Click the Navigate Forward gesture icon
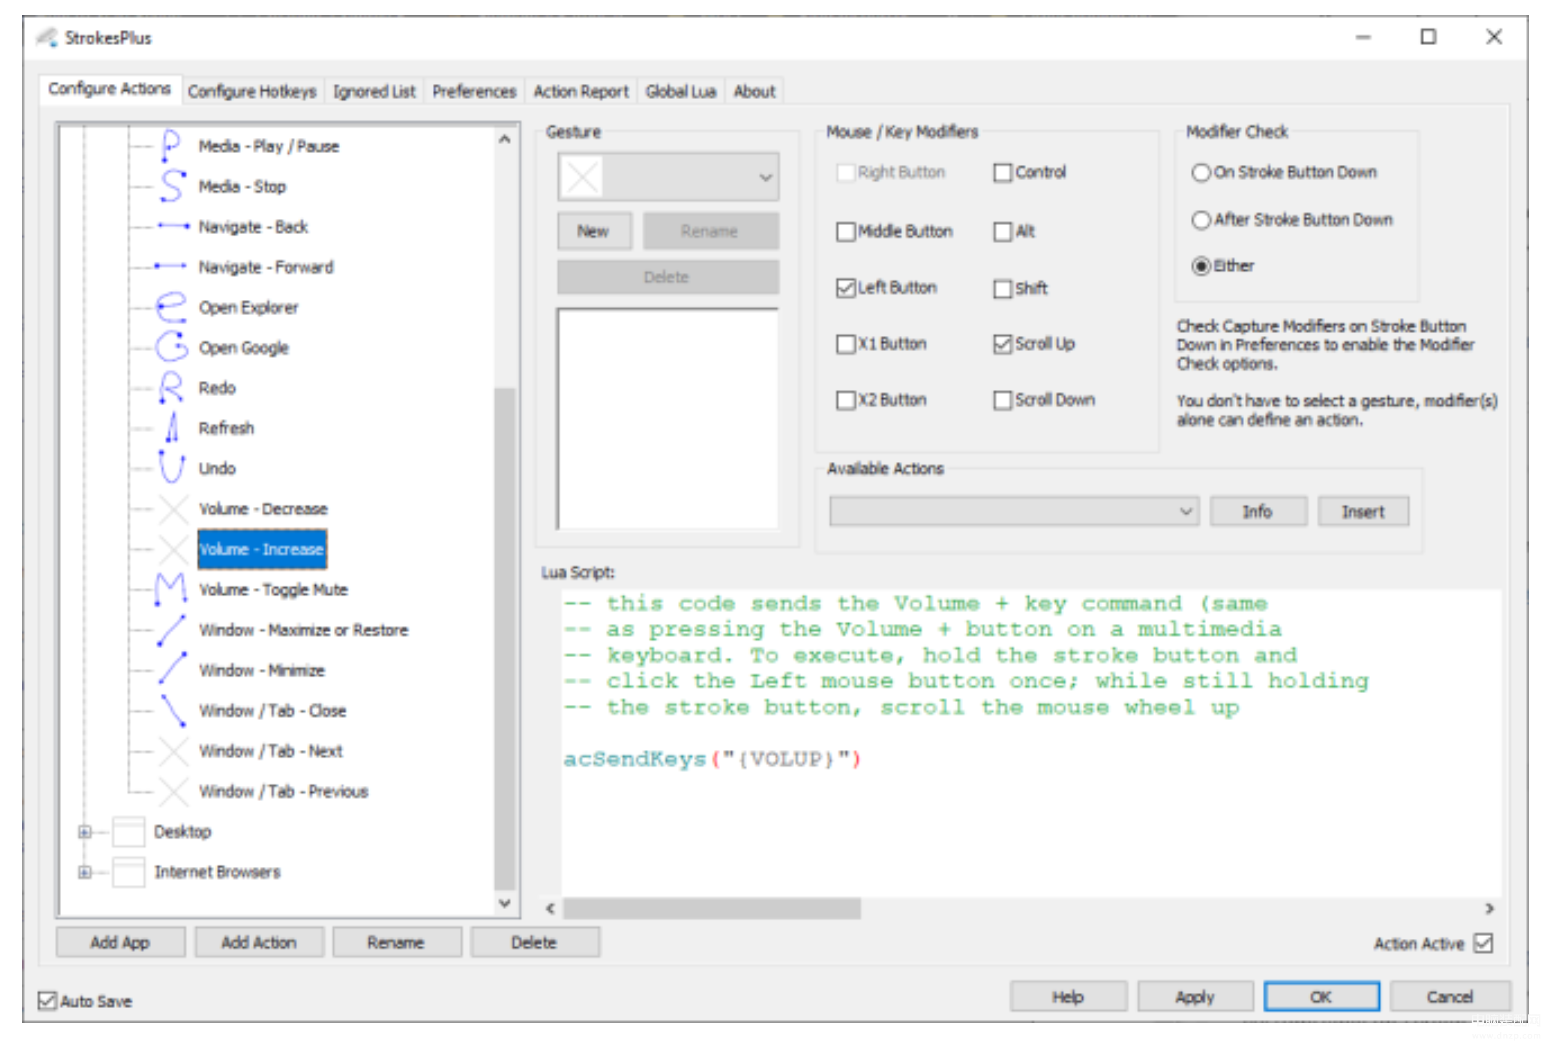 pos(171,267)
